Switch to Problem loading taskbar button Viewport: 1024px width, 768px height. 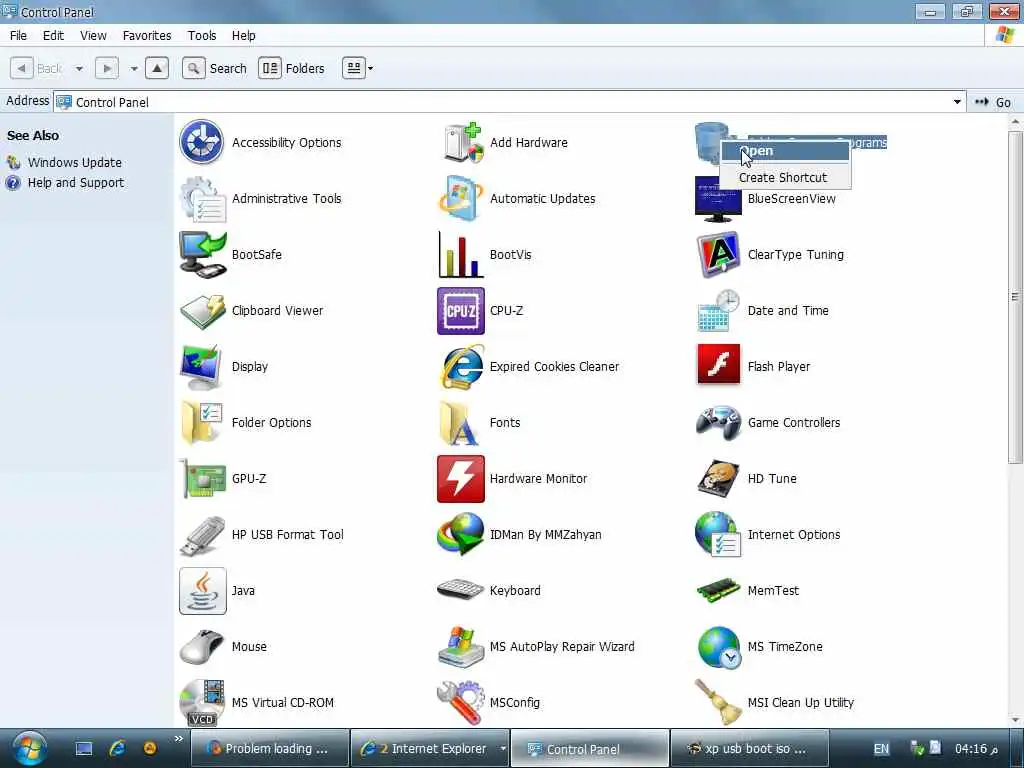click(x=270, y=748)
